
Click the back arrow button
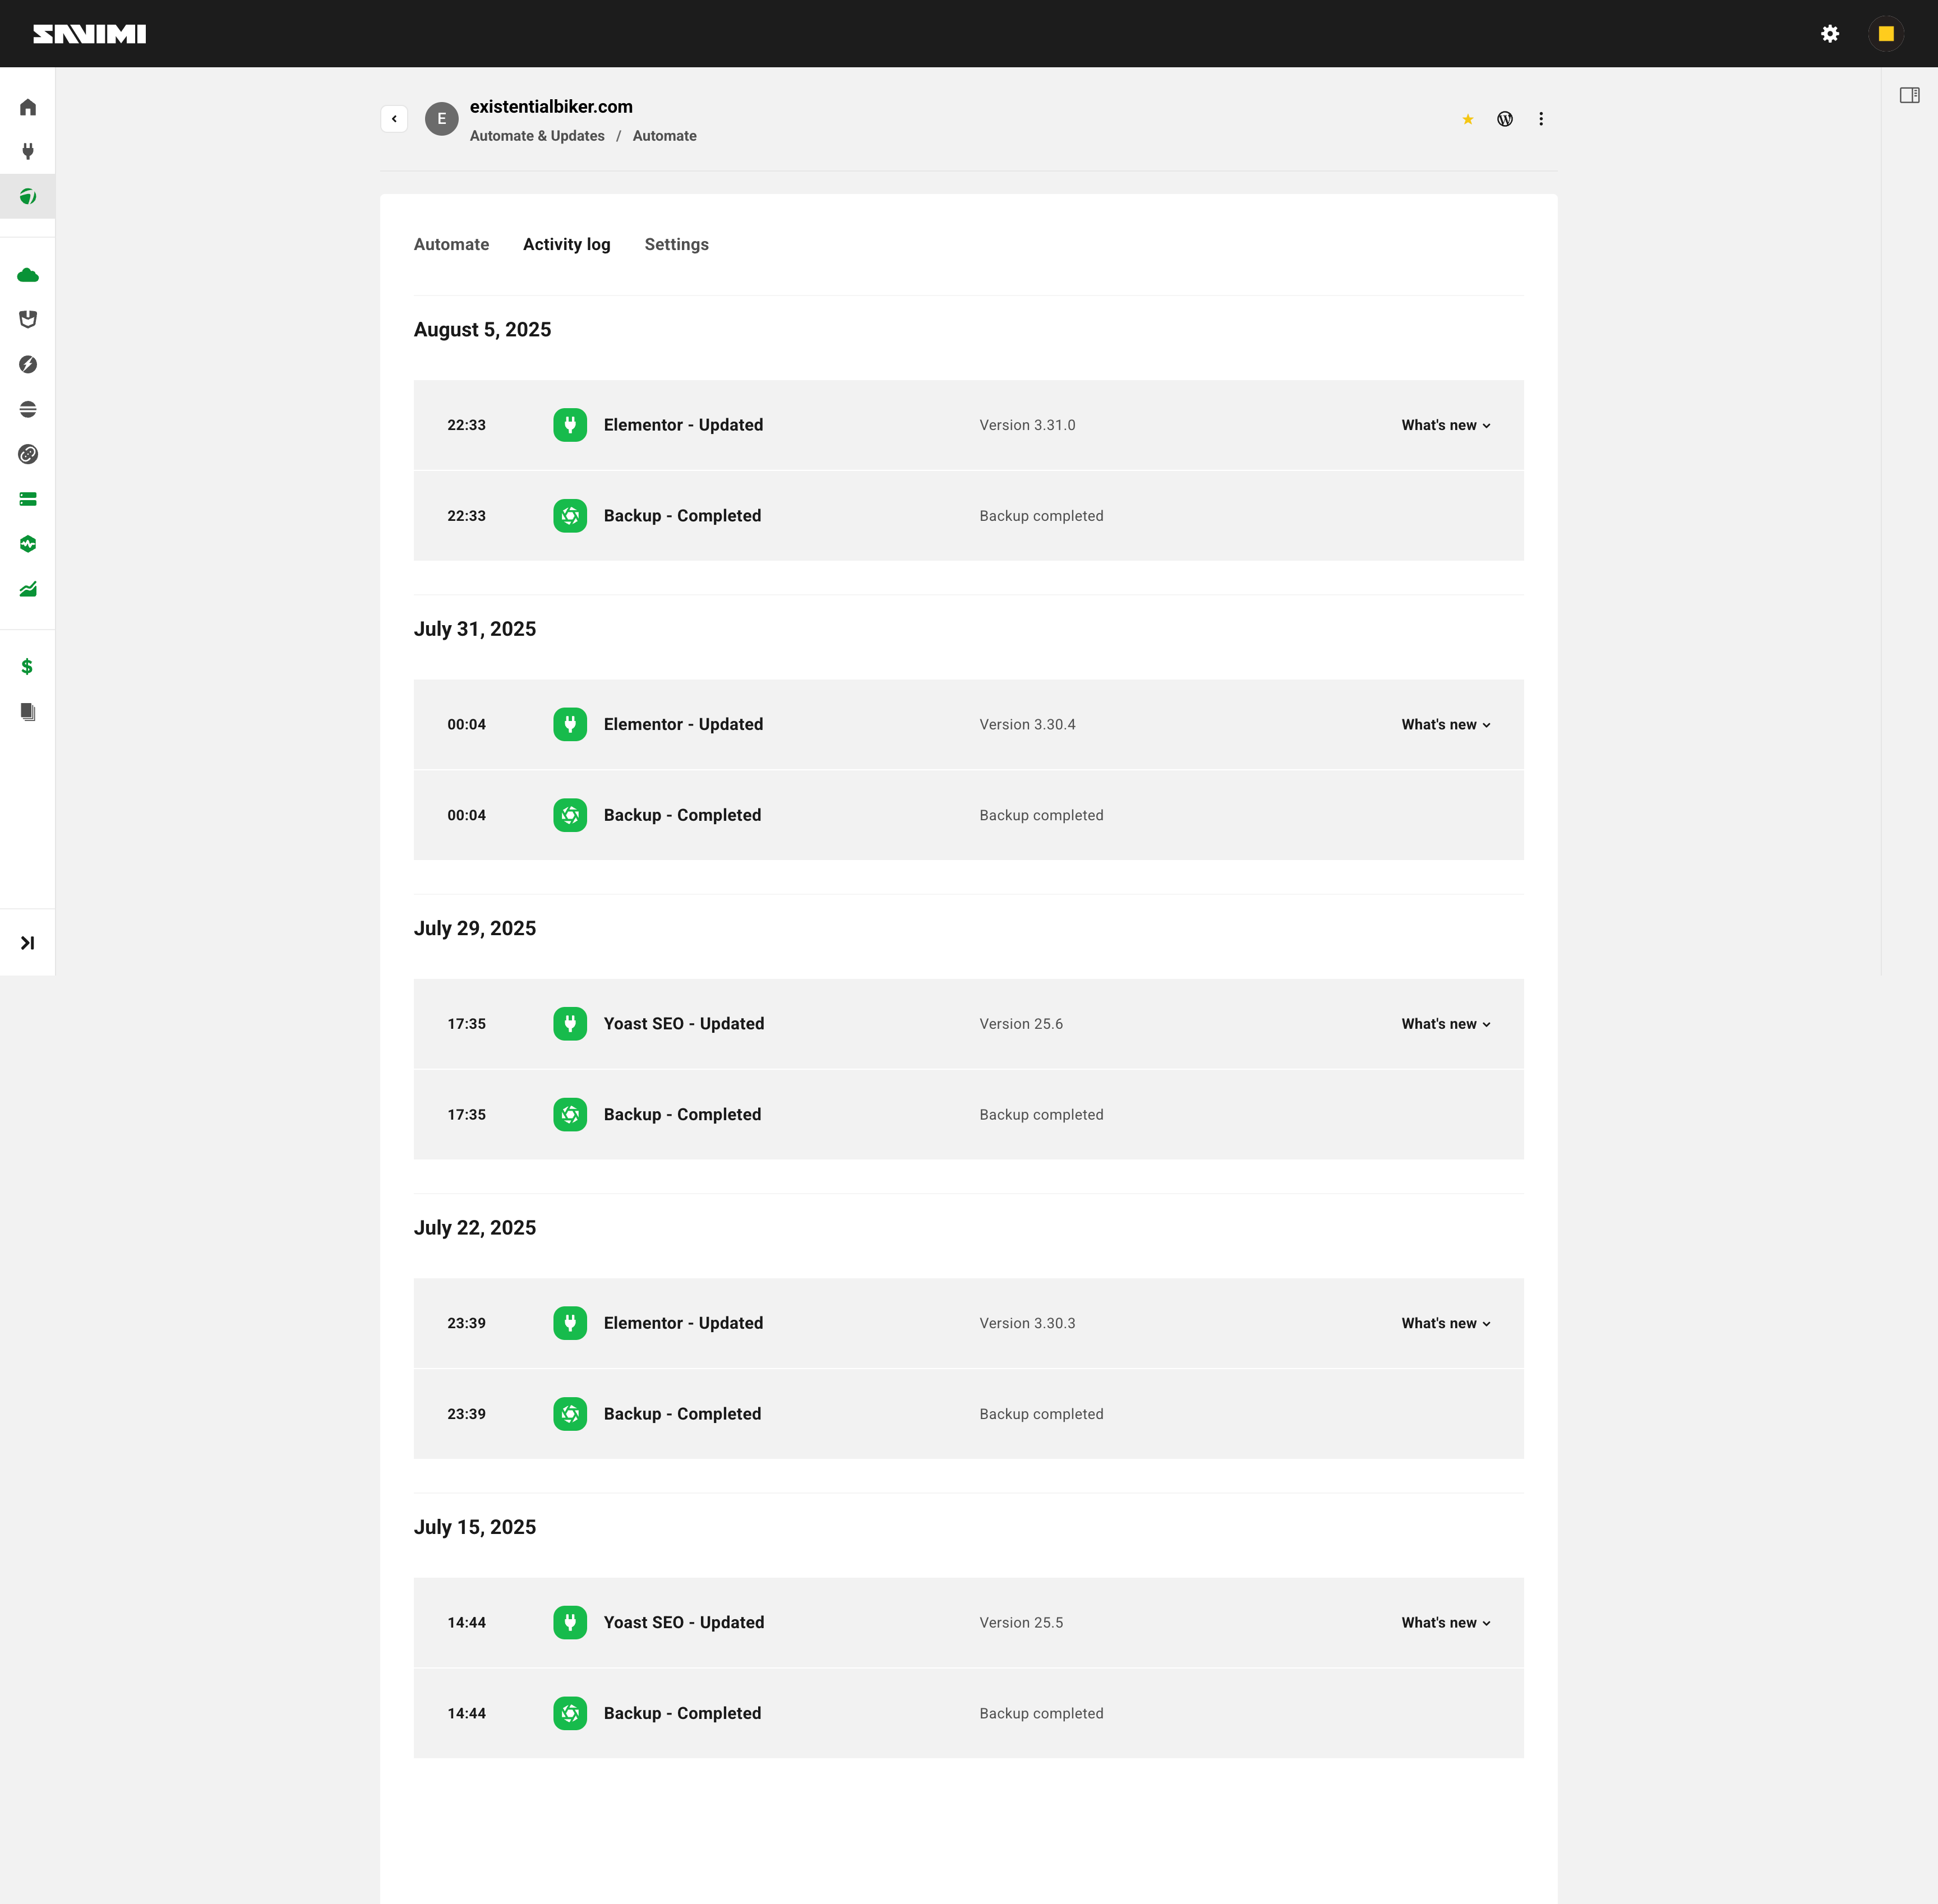pyautogui.click(x=394, y=119)
